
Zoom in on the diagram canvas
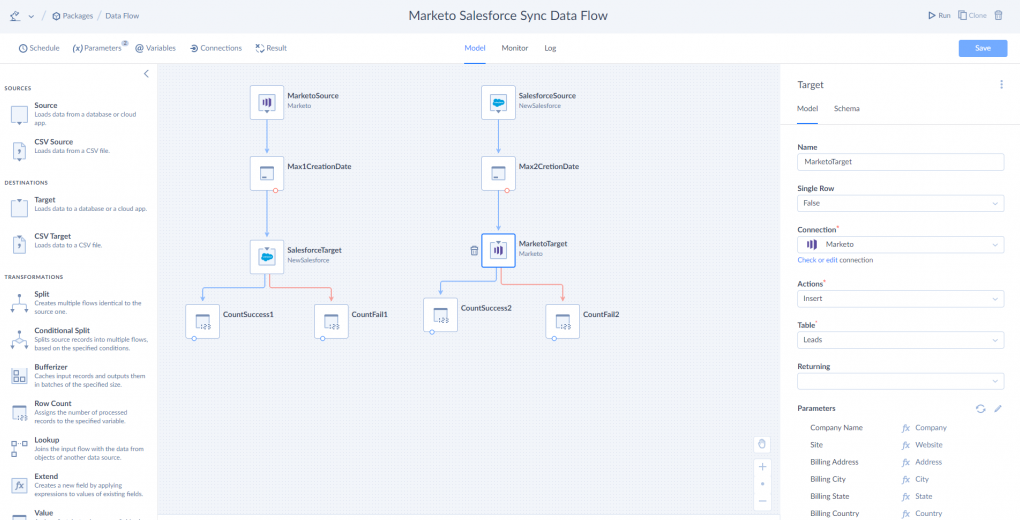[762, 467]
